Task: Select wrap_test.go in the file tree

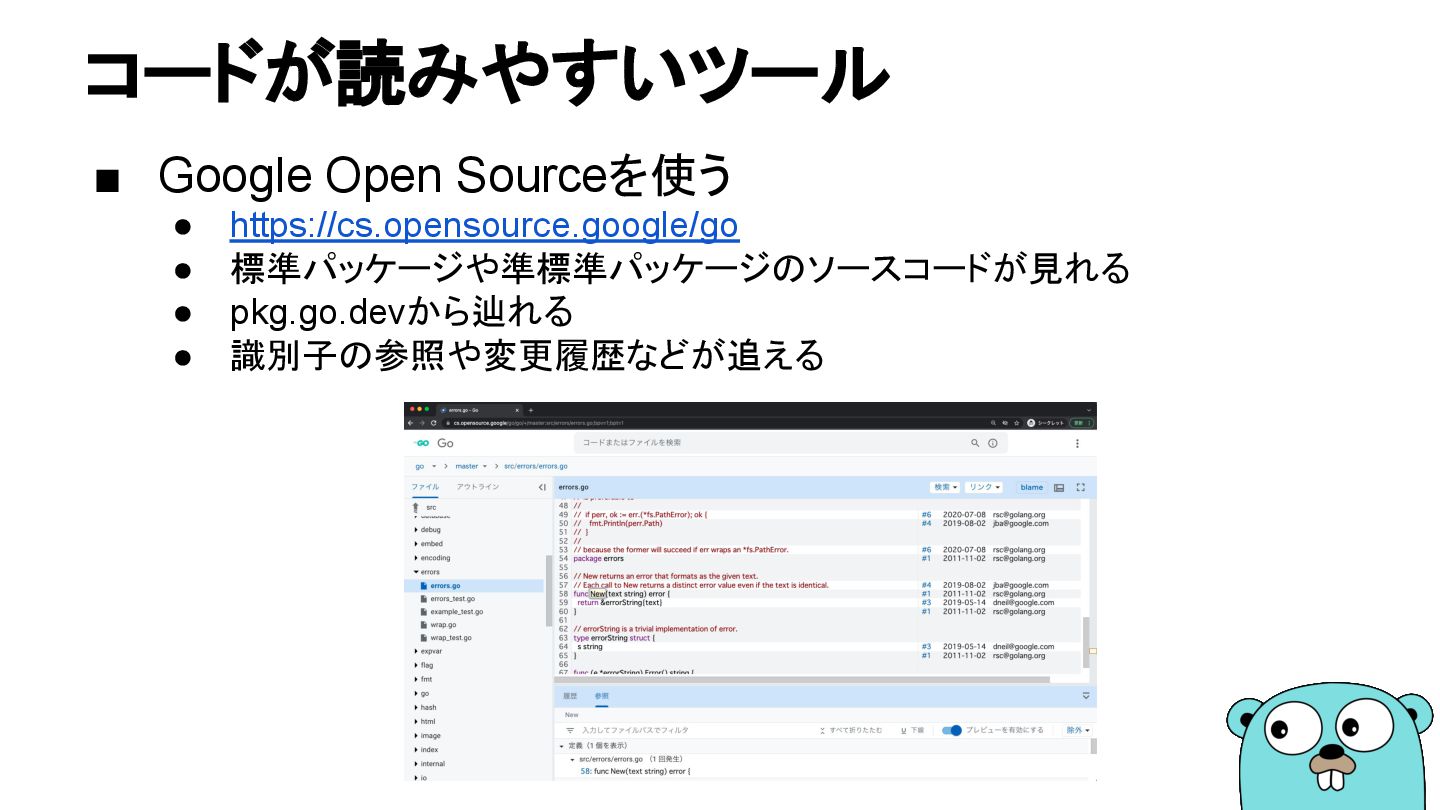Action: (x=451, y=637)
